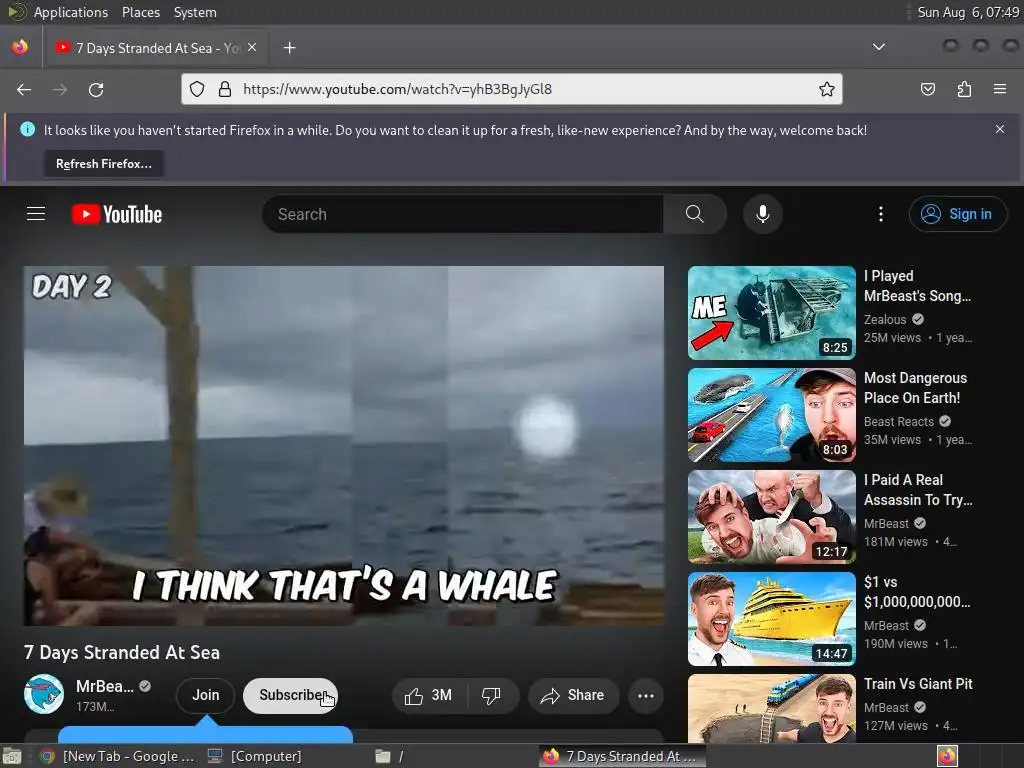
Task: Open I Paid A Real Assassin thumbnail
Action: [772, 517]
